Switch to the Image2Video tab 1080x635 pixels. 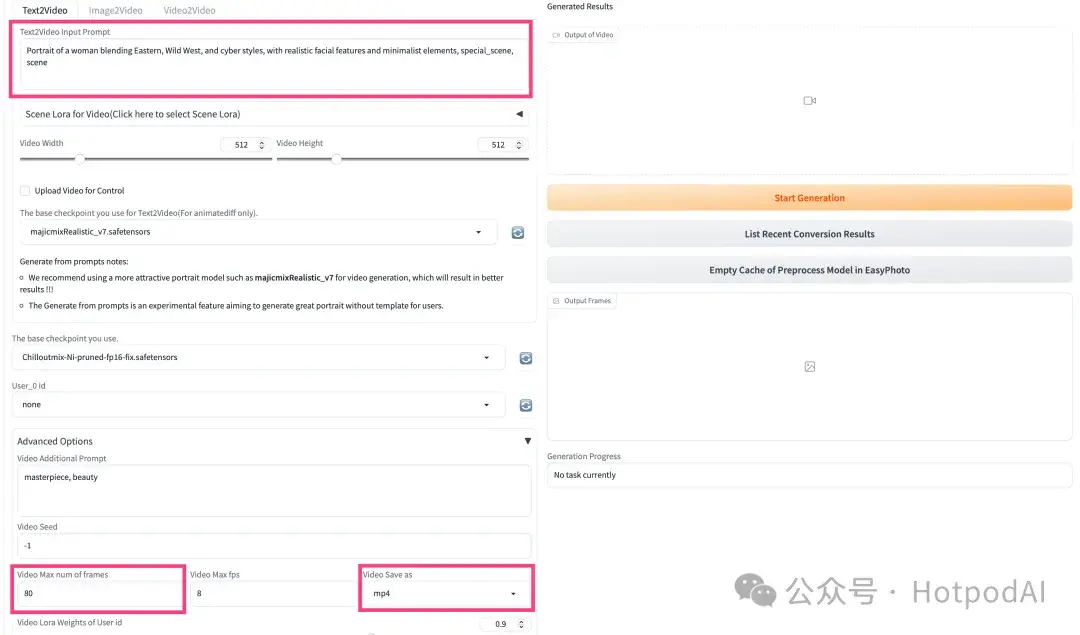pyautogui.click(x=115, y=10)
